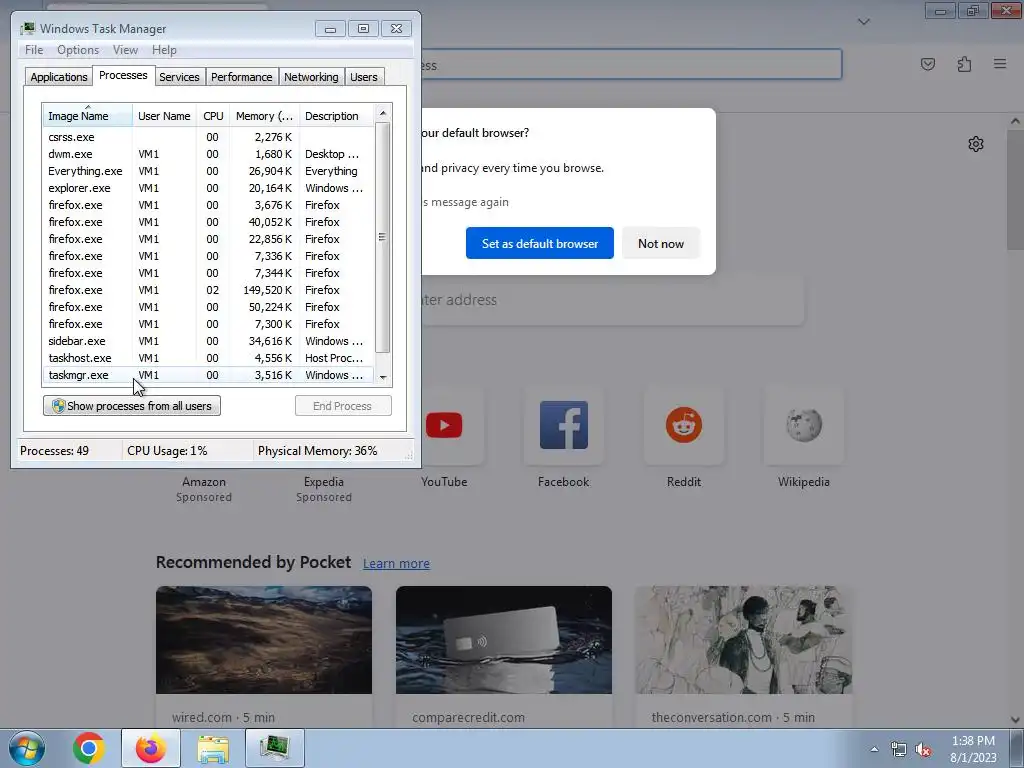Open Firefox new tab settings gear

coord(976,144)
